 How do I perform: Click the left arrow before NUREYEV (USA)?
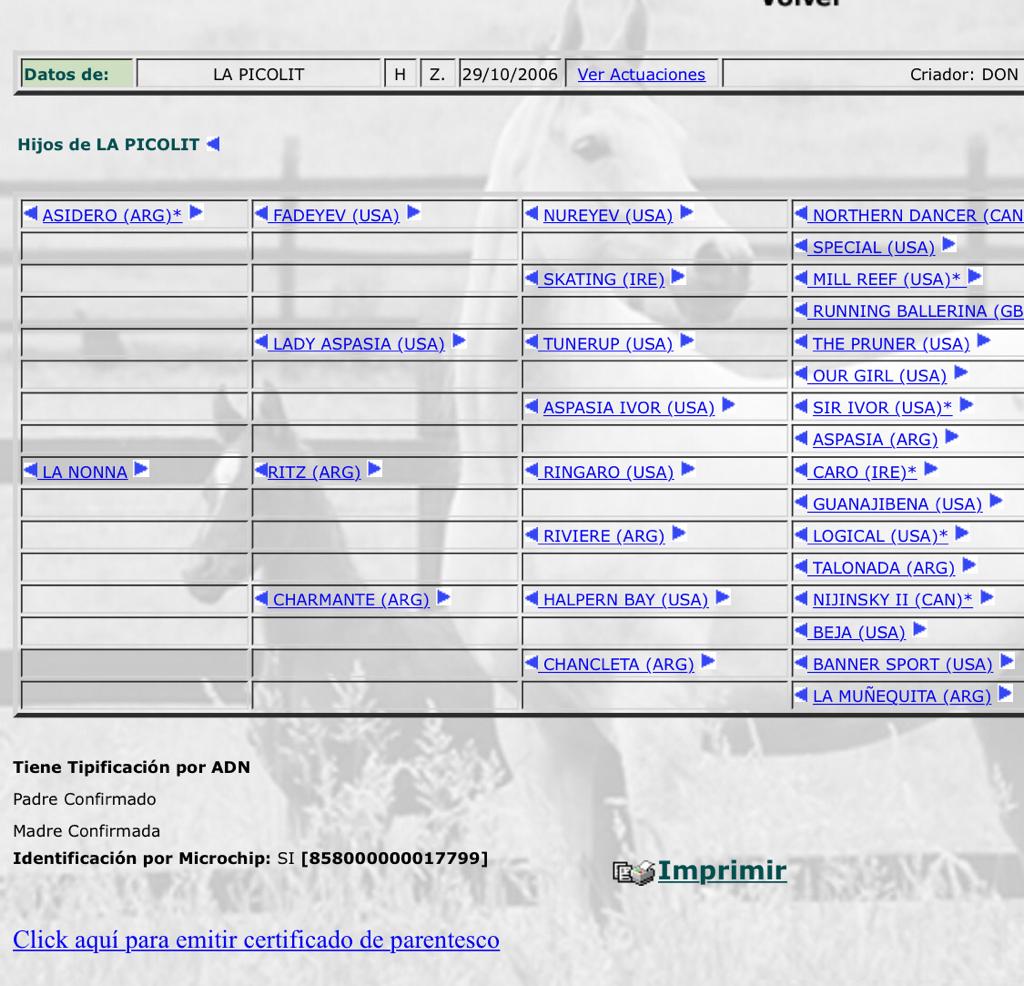[x=532, y=213]
